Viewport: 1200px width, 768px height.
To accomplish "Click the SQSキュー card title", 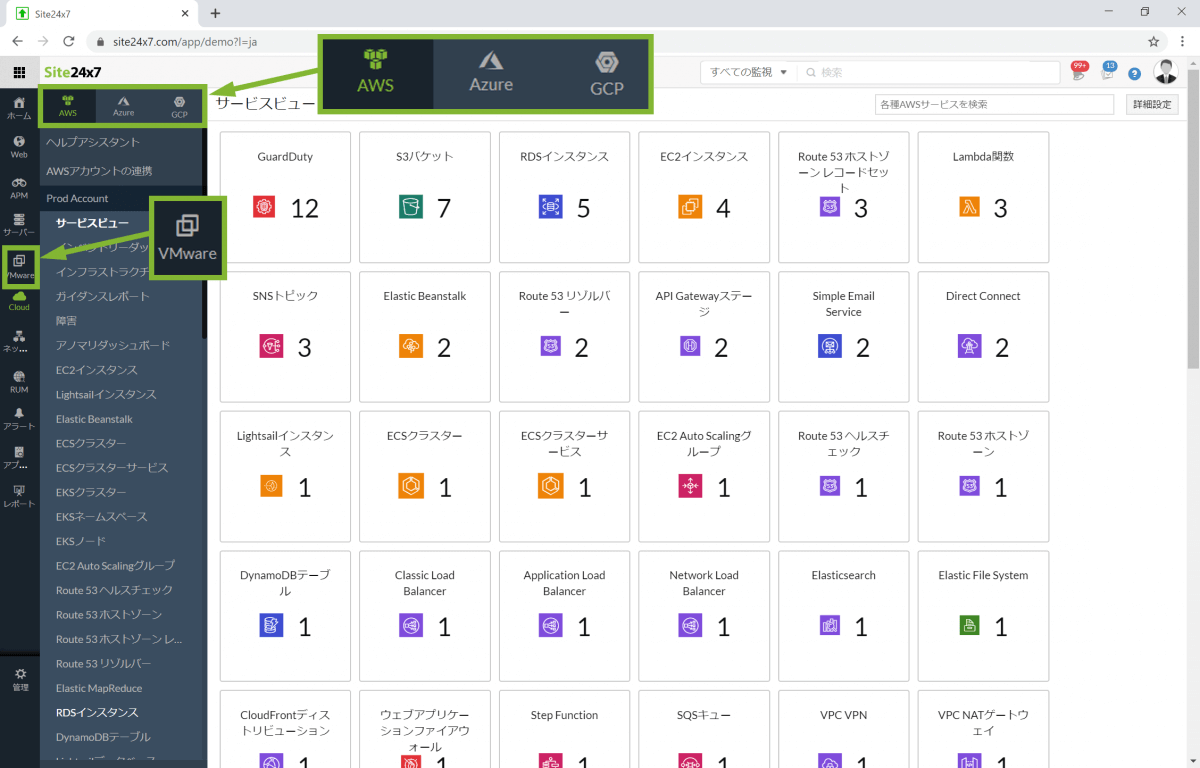I will pyautogui.click(x=704, y=715).
